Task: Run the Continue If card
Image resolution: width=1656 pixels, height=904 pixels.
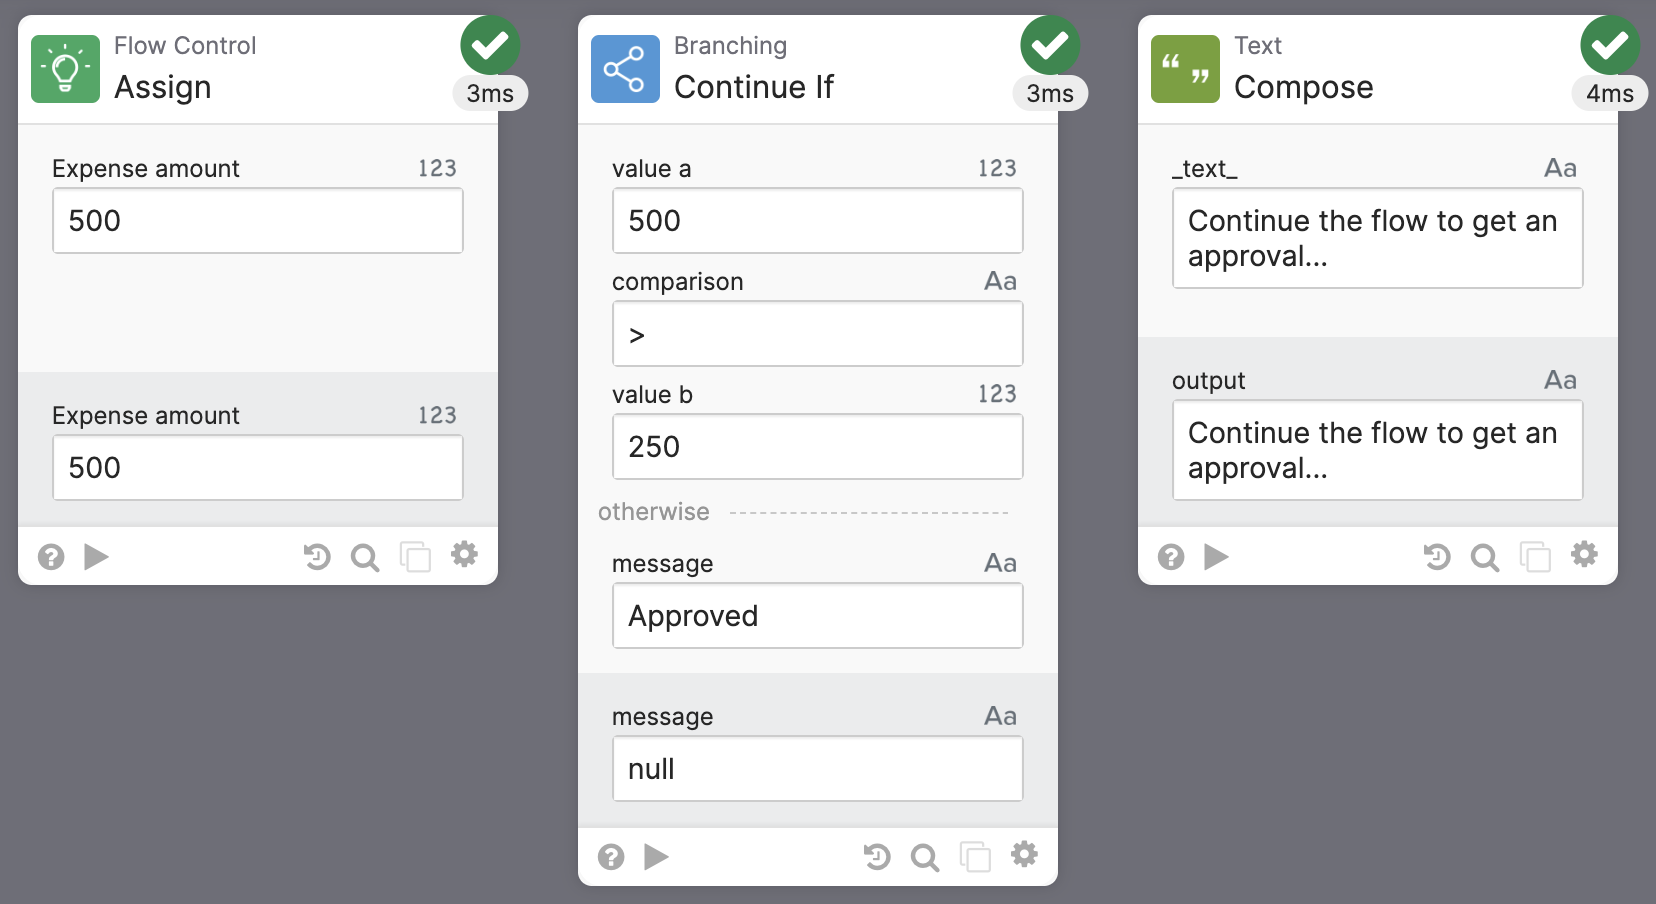Action: point(656,856)
